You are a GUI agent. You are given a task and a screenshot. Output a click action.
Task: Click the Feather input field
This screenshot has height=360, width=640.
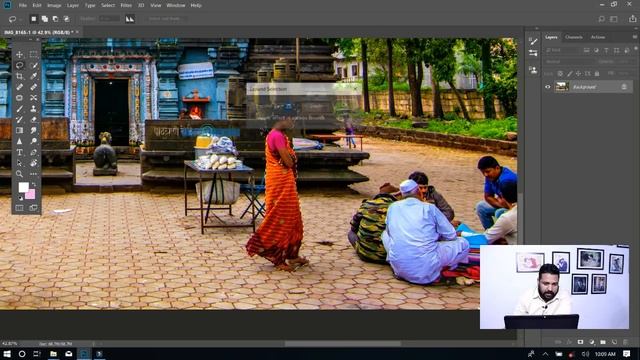[x=109, y=19]
